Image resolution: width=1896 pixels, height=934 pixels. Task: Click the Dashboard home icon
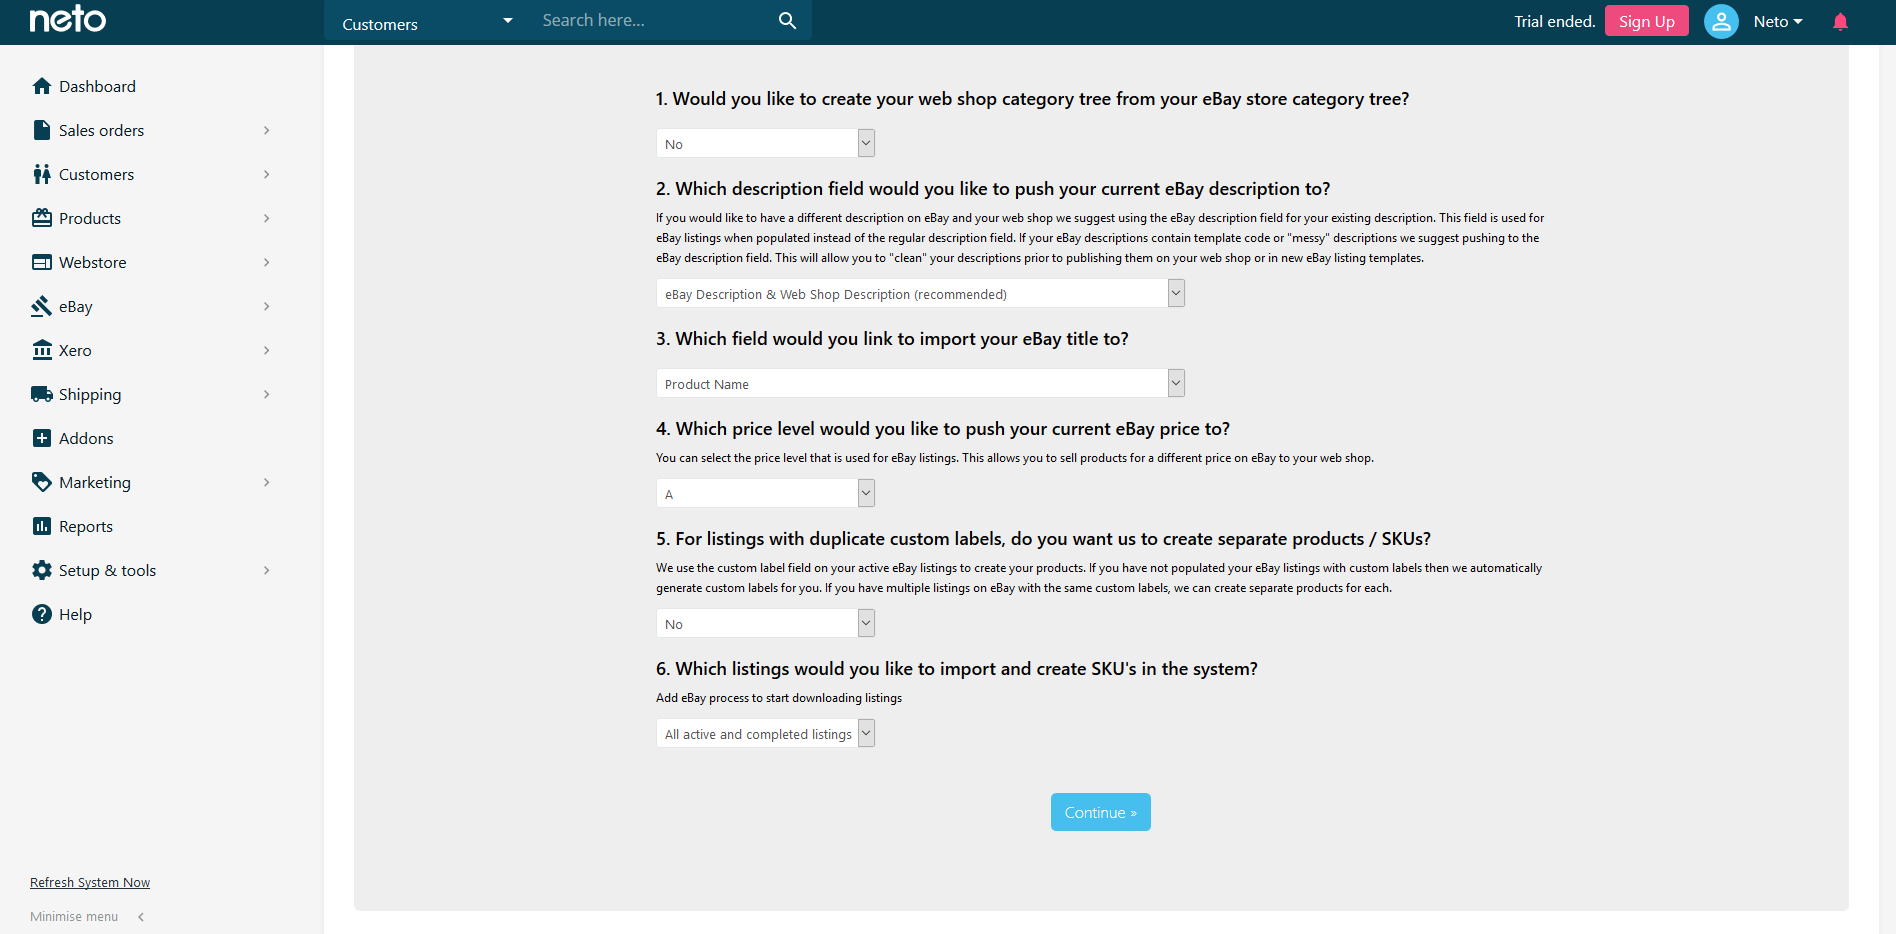42,86
